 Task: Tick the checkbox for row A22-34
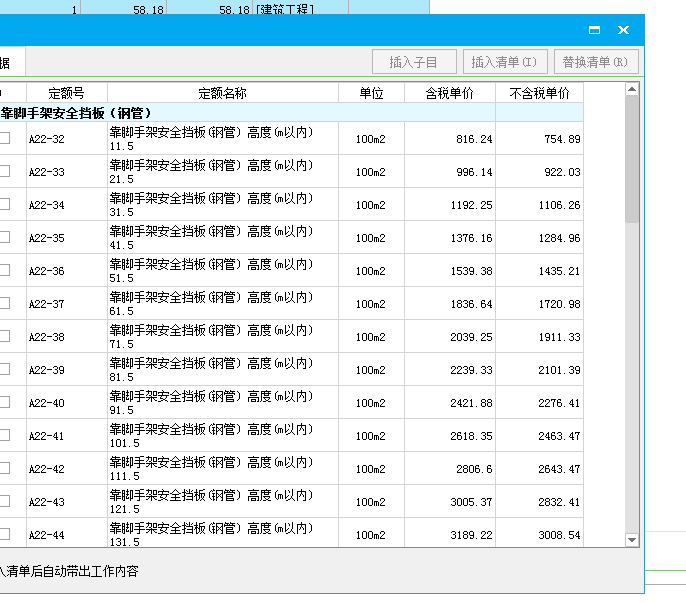(x=5, y=204)
